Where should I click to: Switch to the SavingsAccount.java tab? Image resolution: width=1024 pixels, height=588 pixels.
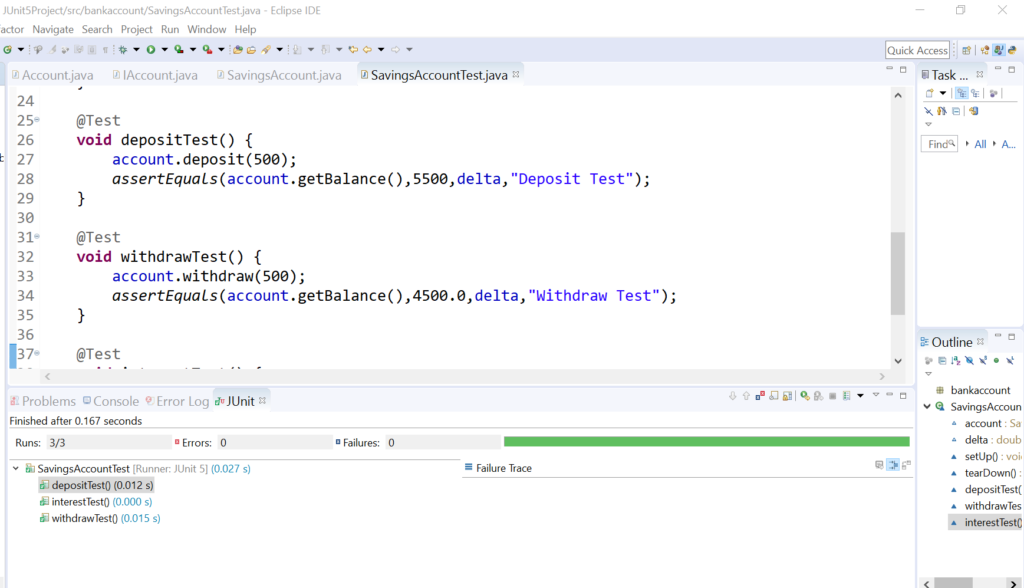(x=280, y=74)
